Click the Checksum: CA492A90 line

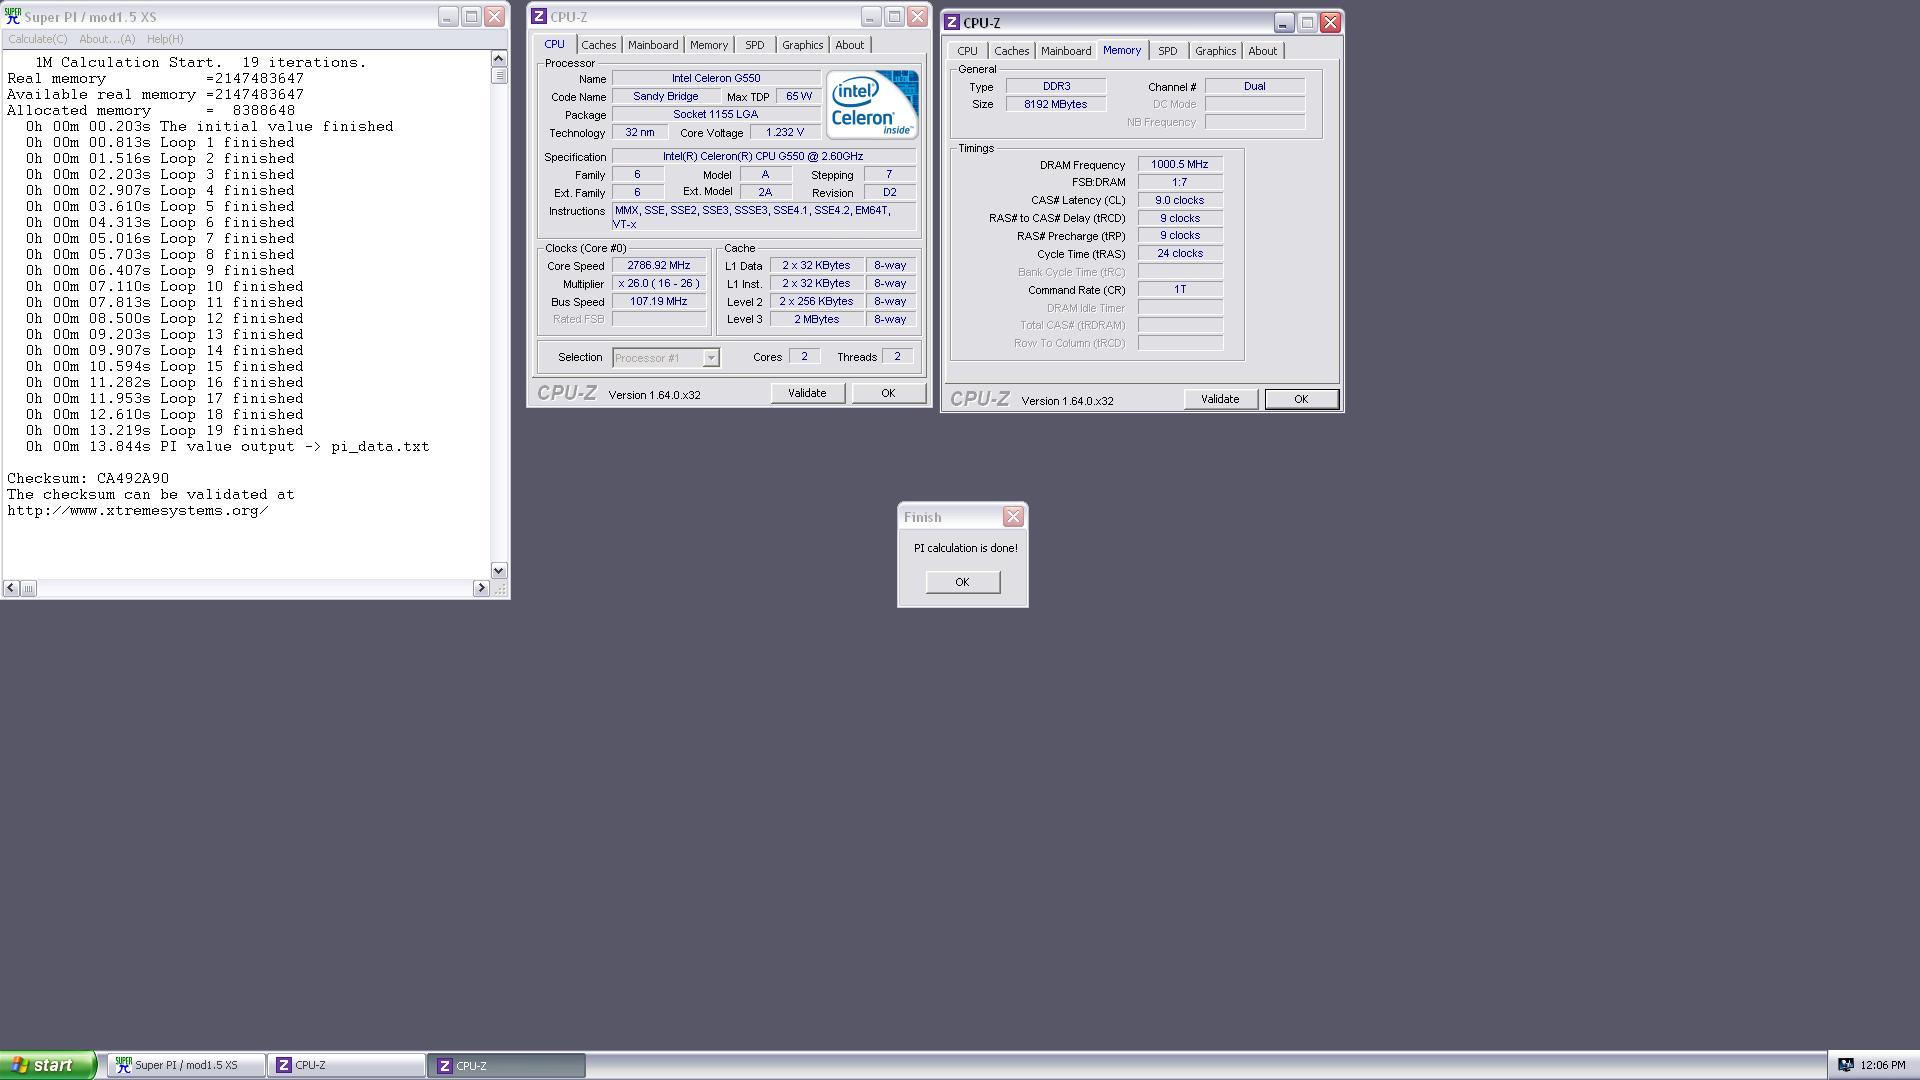point(88,479)
